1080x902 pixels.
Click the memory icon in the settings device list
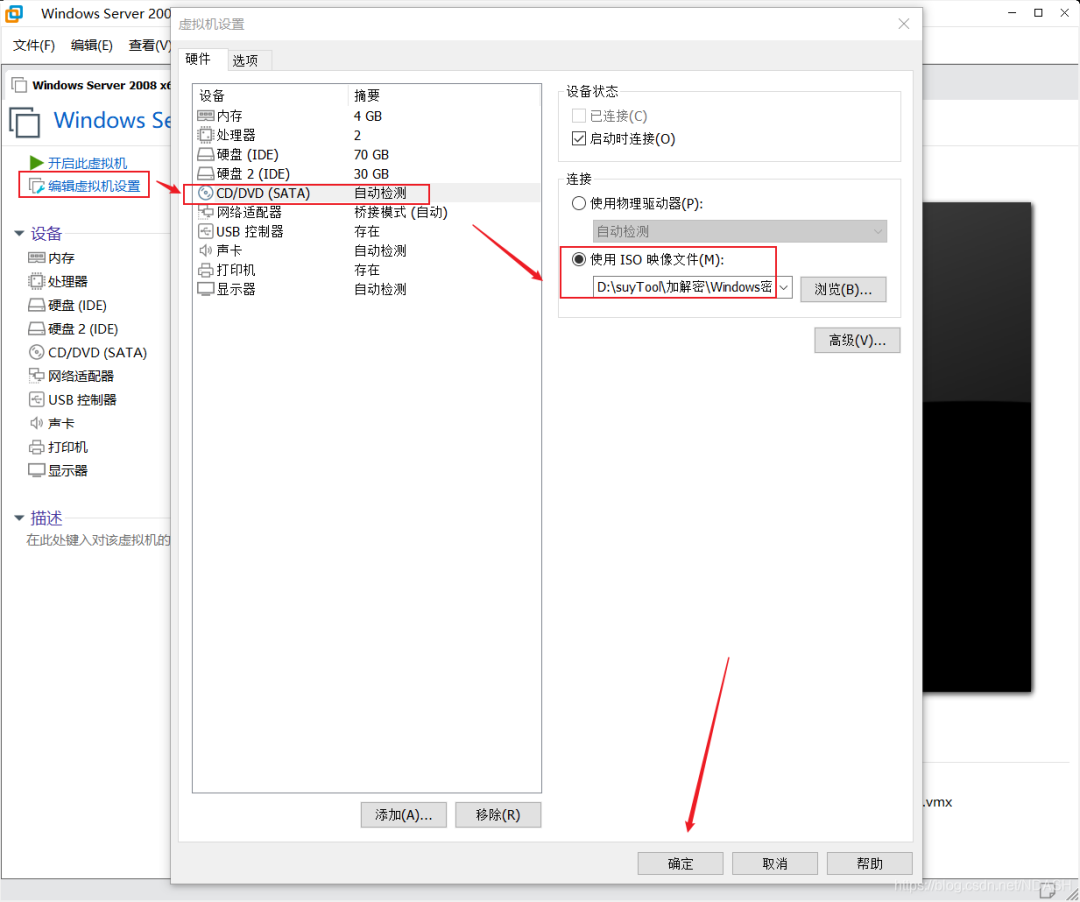point(205,116)
